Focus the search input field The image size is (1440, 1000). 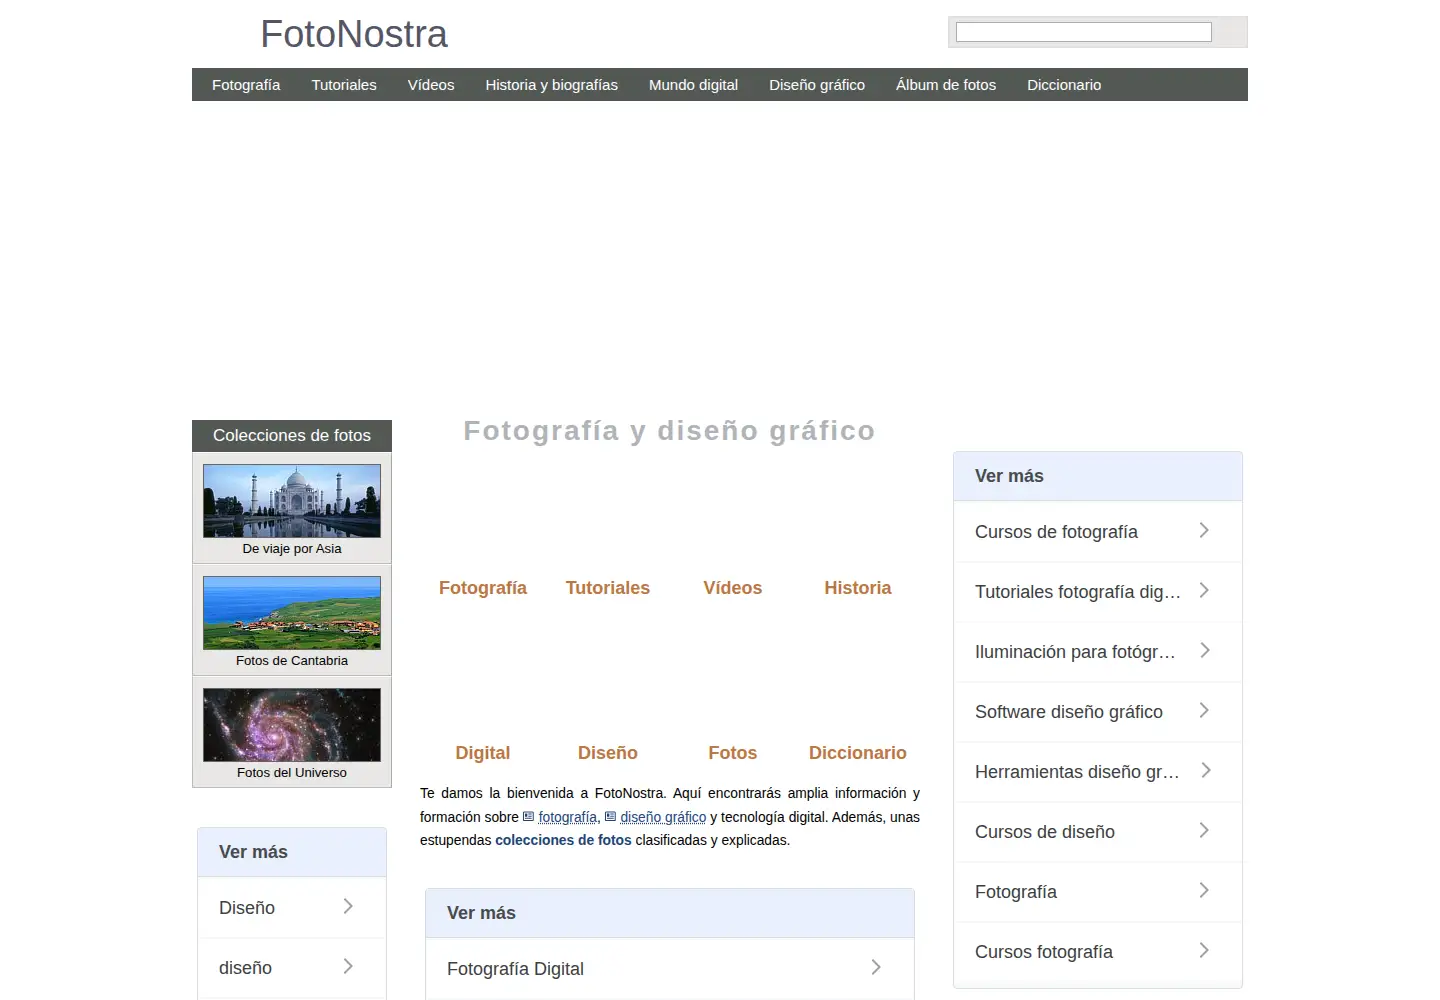click(x=1084, y=32)
